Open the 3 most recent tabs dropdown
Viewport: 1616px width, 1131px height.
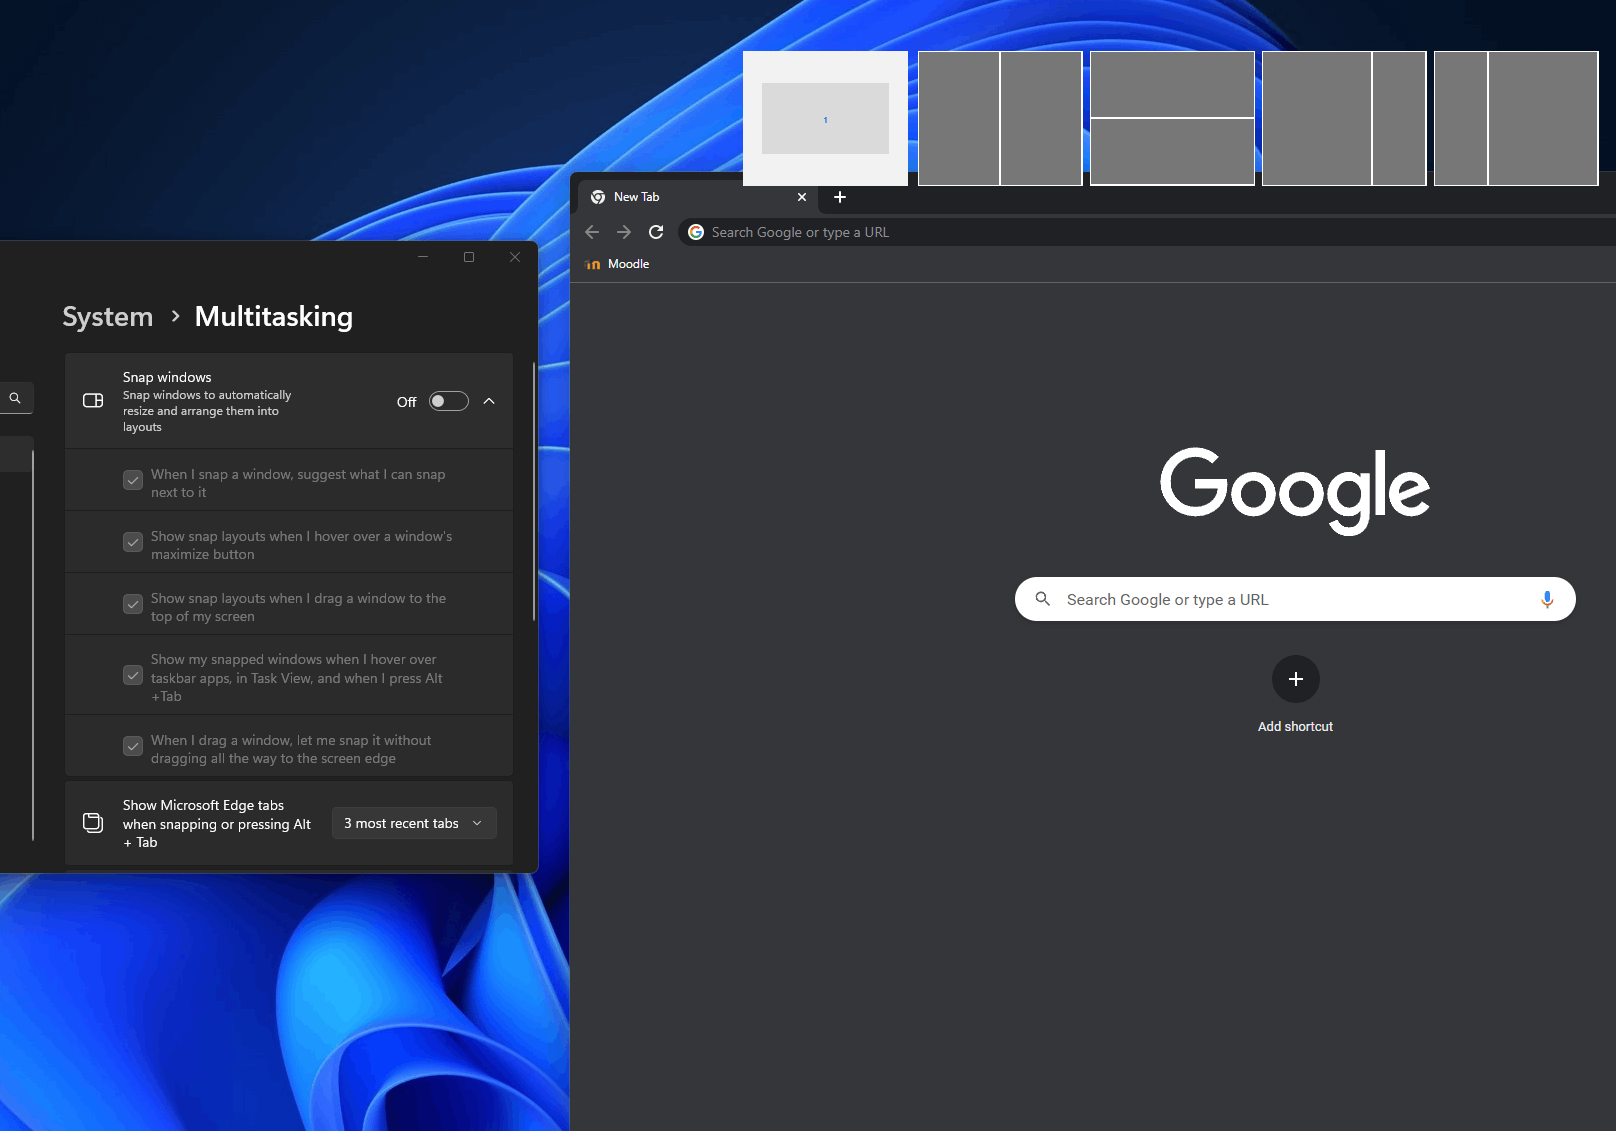coord(413,822)
